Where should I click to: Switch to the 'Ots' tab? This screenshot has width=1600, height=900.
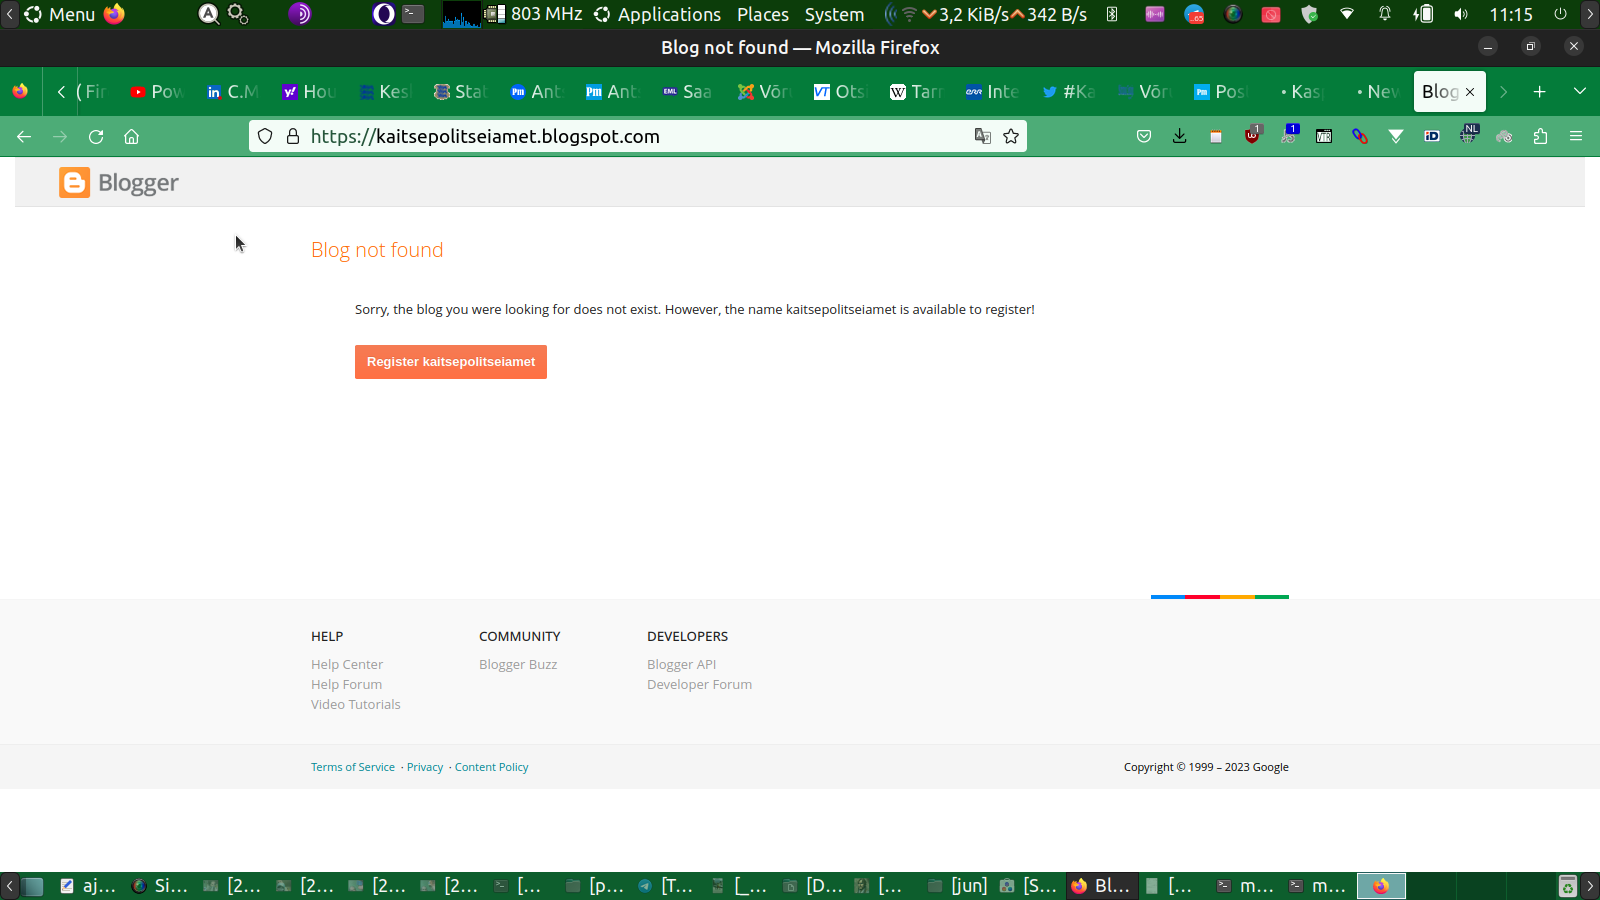coord(842,92)
